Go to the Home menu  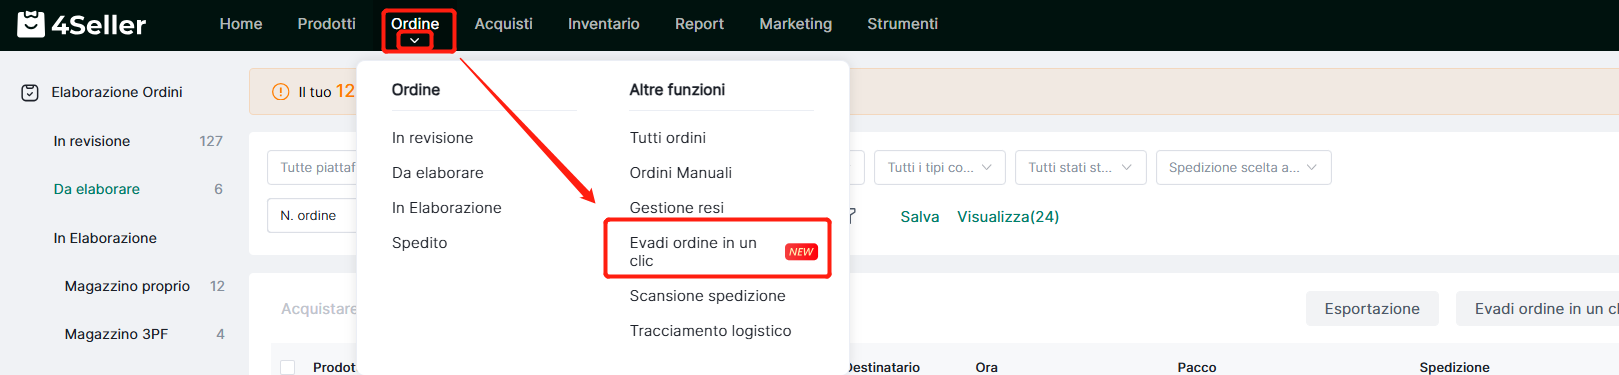(x=241, y=24)
